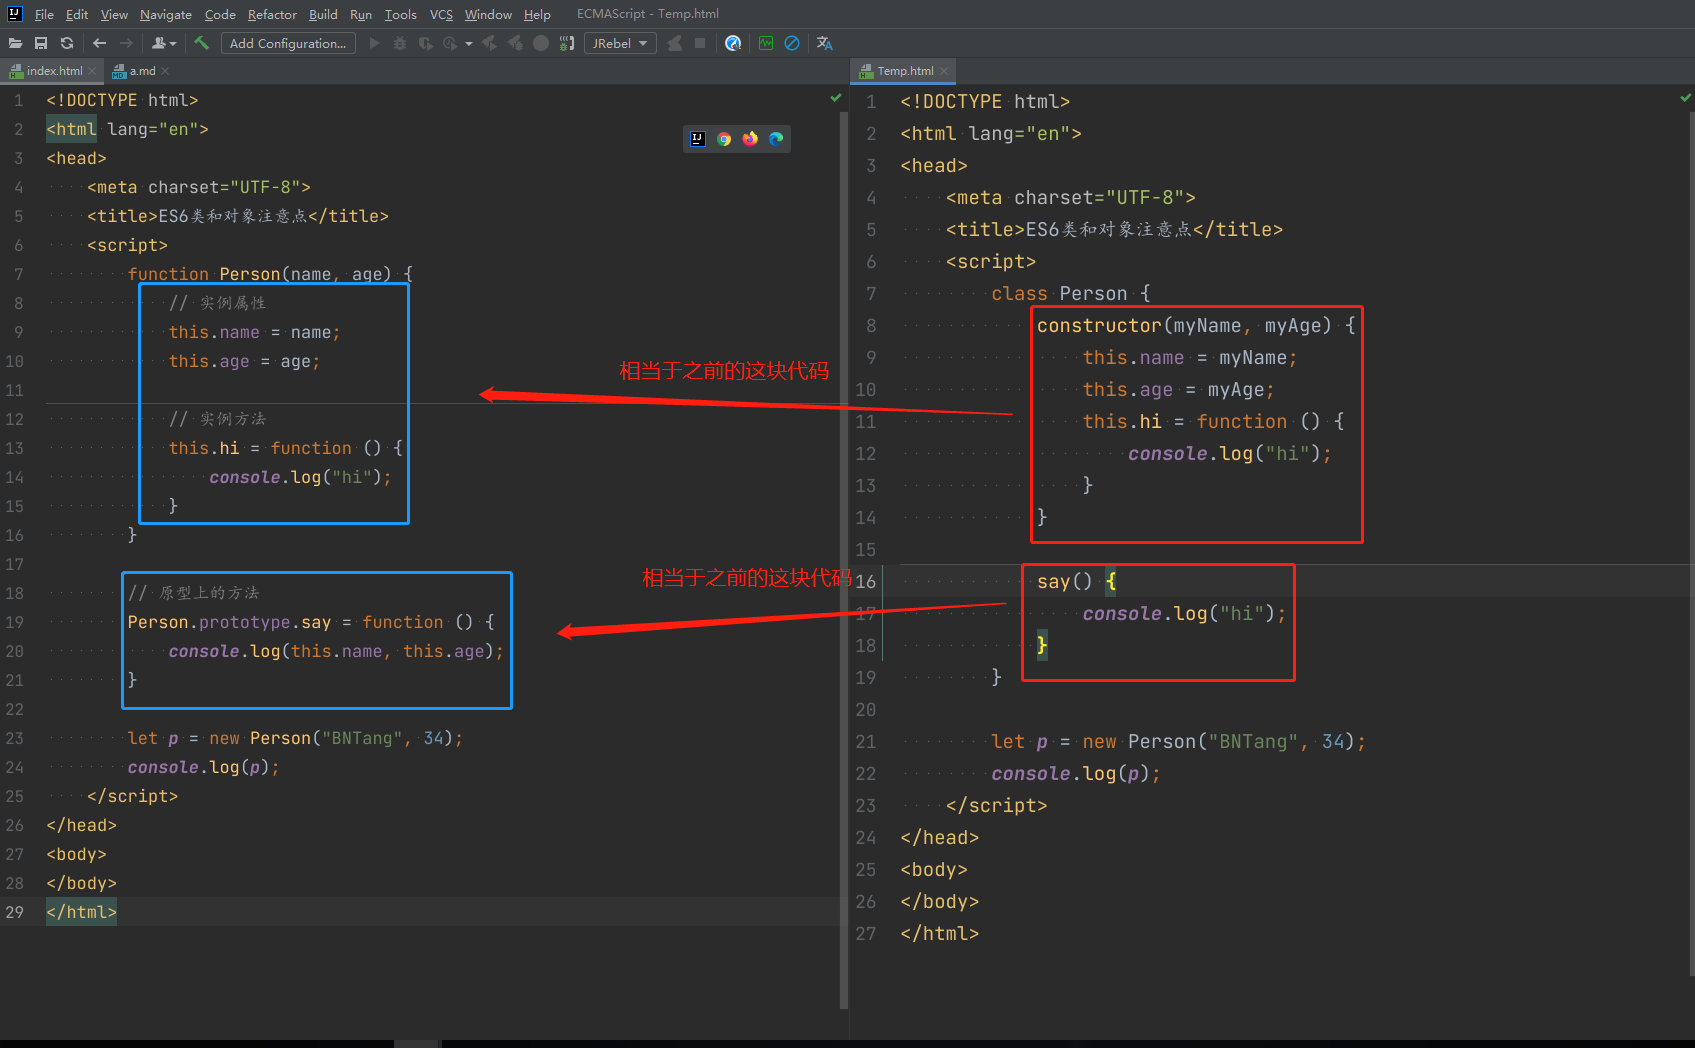Click the first JRebel rocket icon
The image size is (1695, 1048).
(x=489, y=43)
